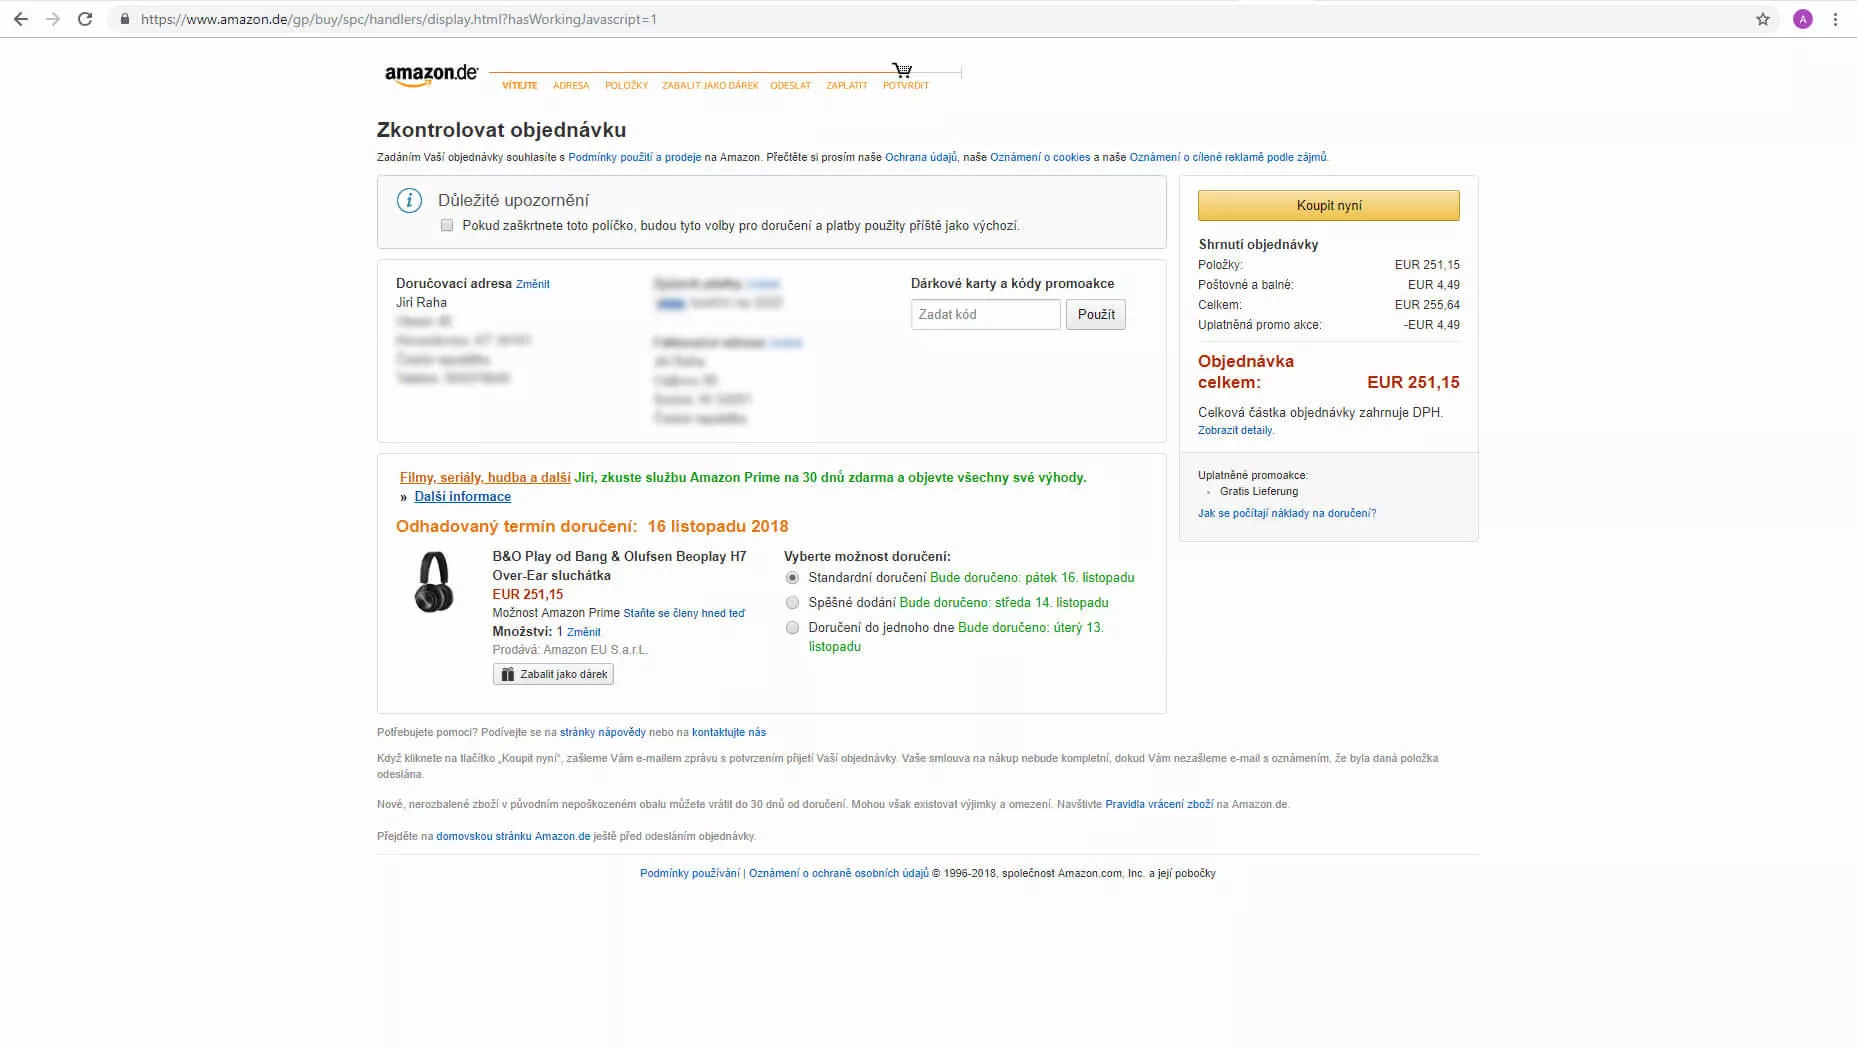Viewport: 1857px width, 1047px height.
Task: Open Pravidla vrácení zboží link
Action: pyautogui.click(x=1159, y=804)
